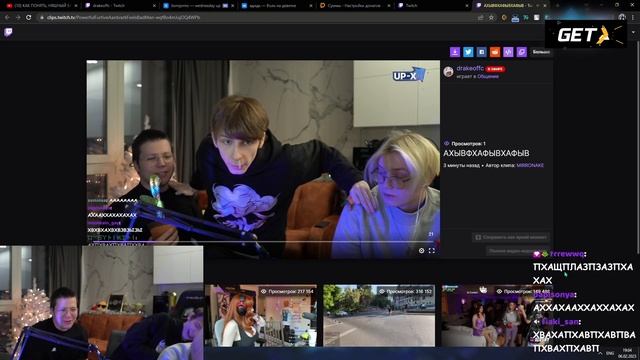The image size is (640, 360).
Task: Show hidden system tray icons
Action: point(600,353)
